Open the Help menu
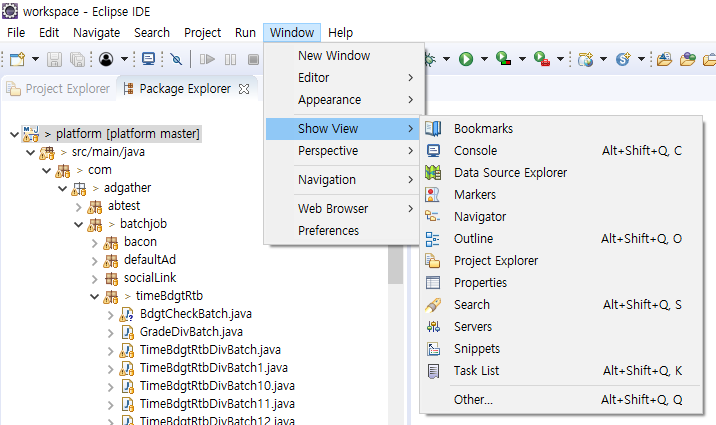Image resolution: width=716 pixels, height=425 pixels. tap(340, 33)
